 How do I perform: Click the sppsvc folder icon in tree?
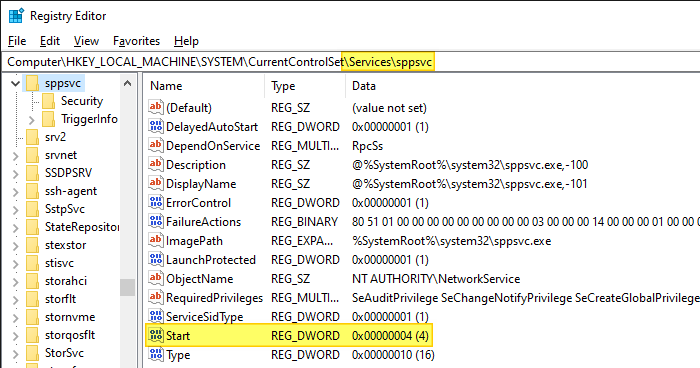tap(33, 83)
